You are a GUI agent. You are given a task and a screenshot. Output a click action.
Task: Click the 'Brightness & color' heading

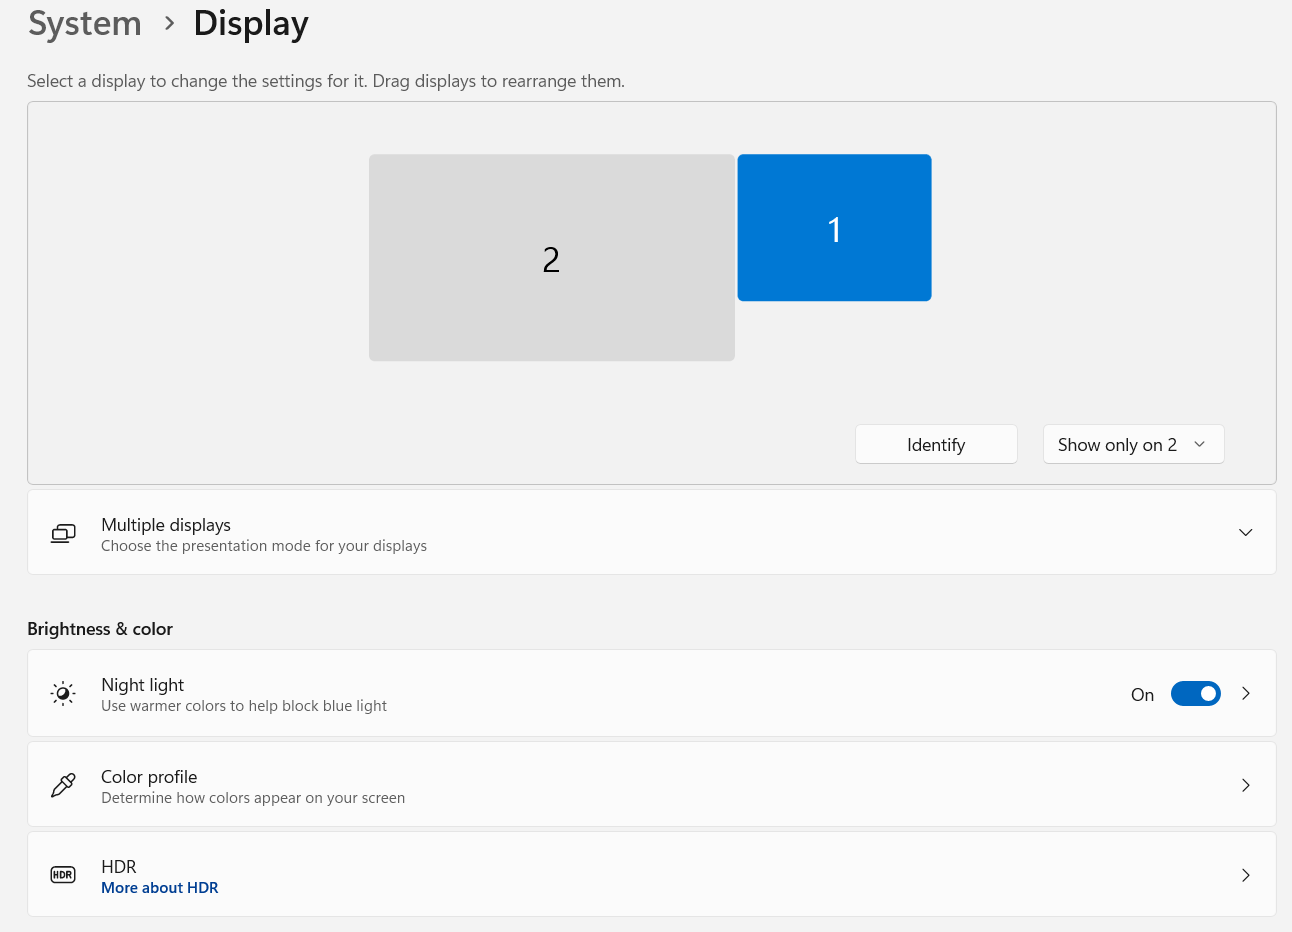[x=100, y=629]
